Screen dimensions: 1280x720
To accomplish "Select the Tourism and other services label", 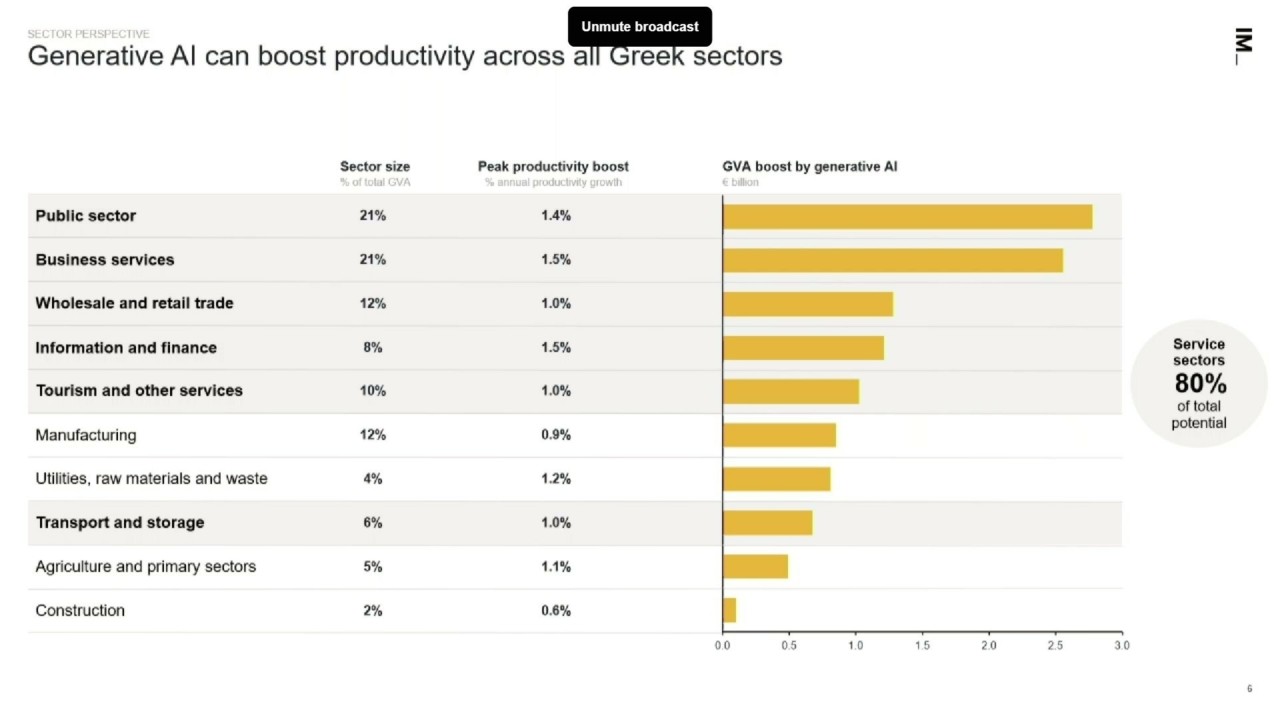I will [139, 391].
